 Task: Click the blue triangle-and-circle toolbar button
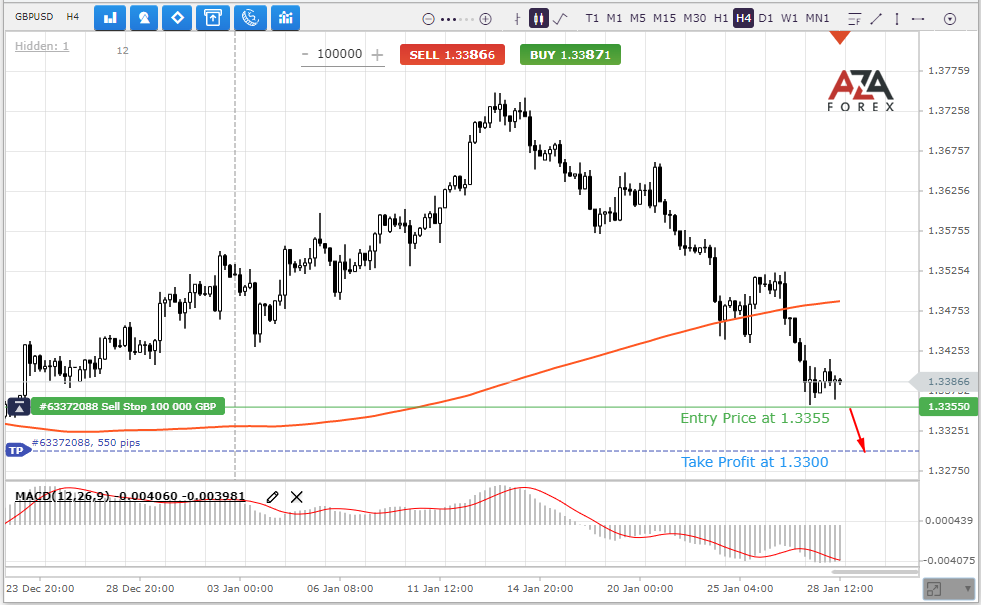pos(144,18)
